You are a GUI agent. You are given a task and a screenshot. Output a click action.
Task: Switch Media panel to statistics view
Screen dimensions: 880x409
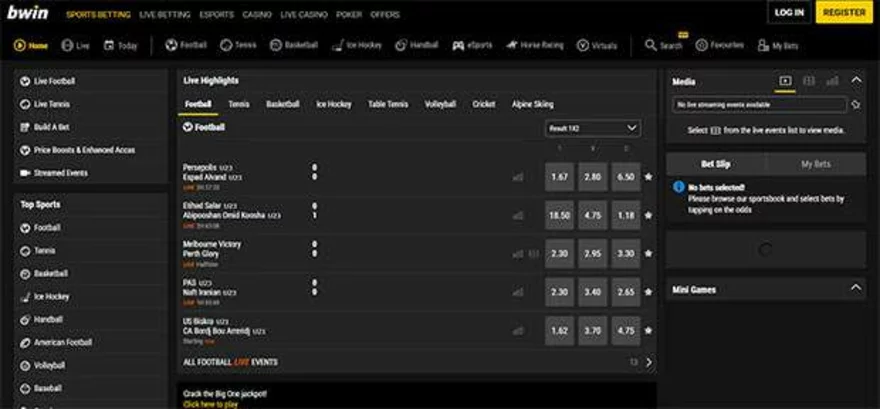pyautogui.click(x=832, y=81)
